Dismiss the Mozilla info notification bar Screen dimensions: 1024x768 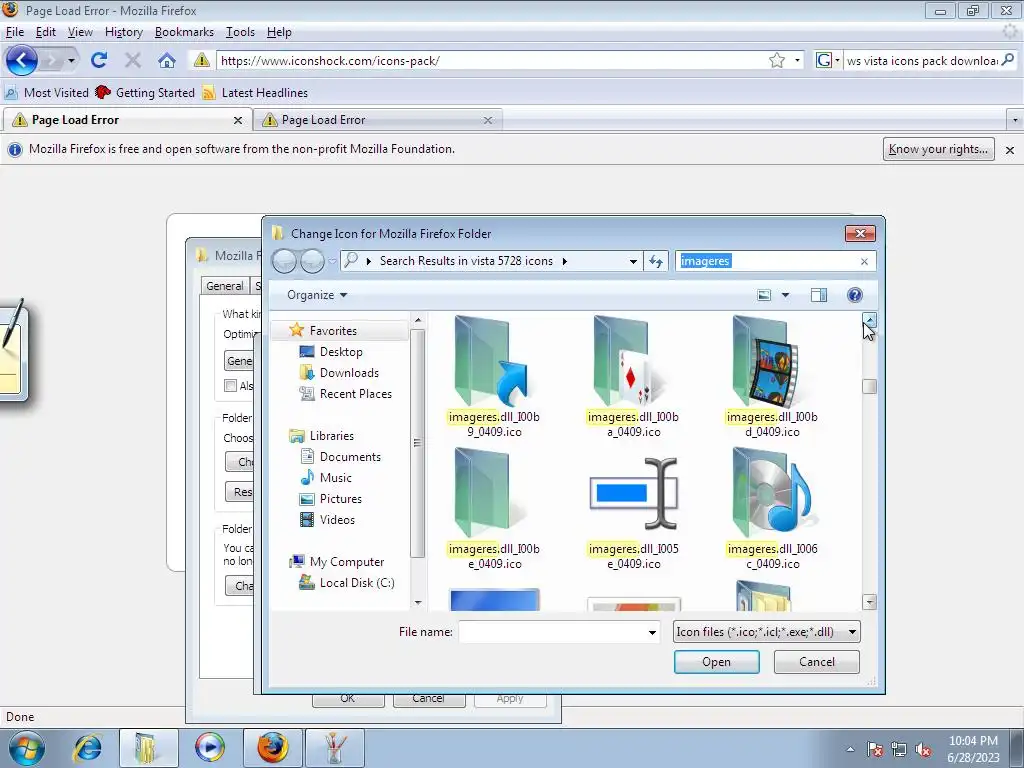(1010, 150)
